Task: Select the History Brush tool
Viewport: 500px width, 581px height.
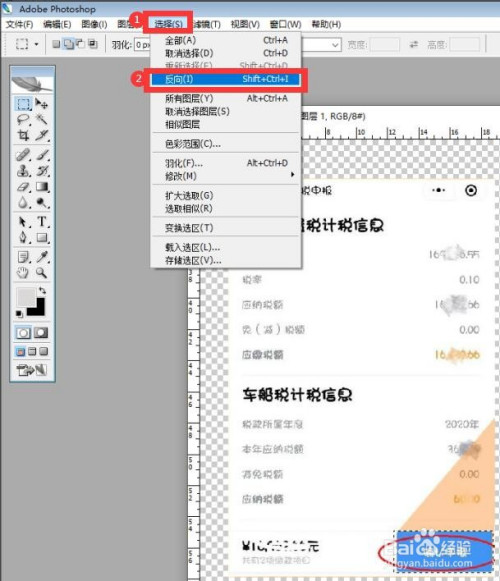Action: (42, 170)
